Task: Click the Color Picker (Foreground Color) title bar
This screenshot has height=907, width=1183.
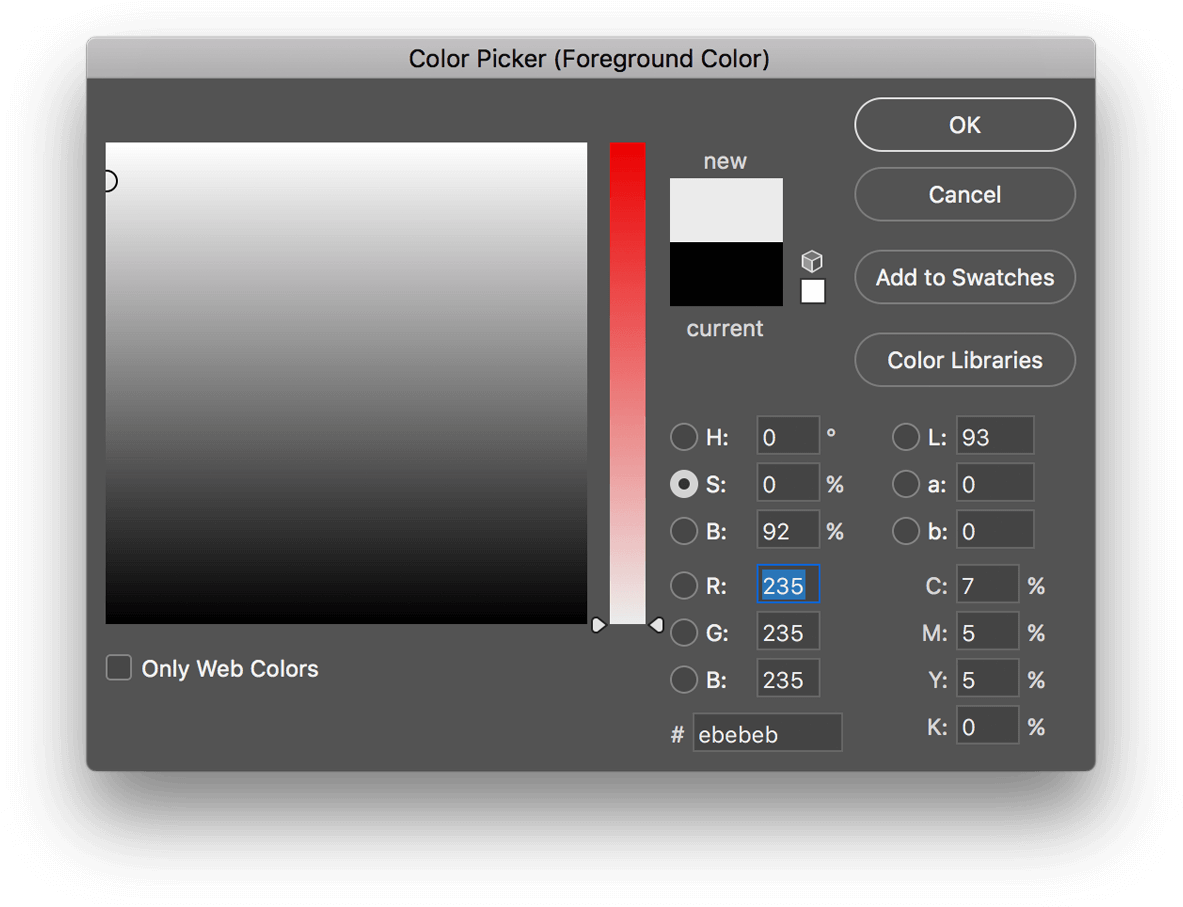Action: pyautogui.click(x=590, y=58)
